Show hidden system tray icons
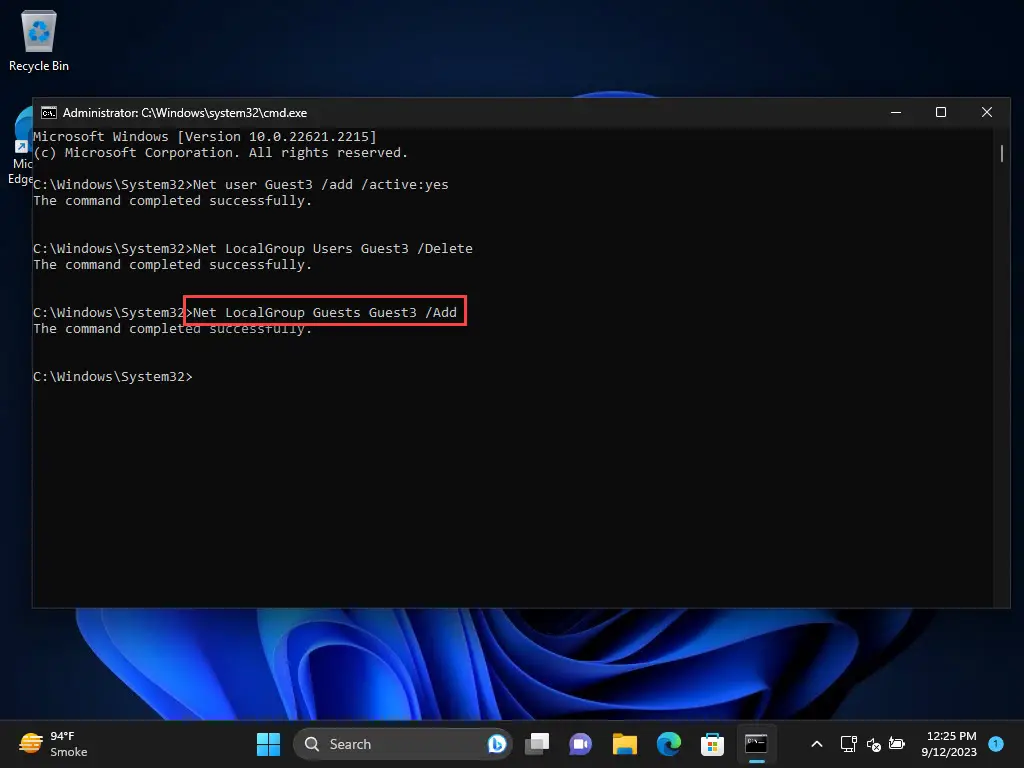 816,744
